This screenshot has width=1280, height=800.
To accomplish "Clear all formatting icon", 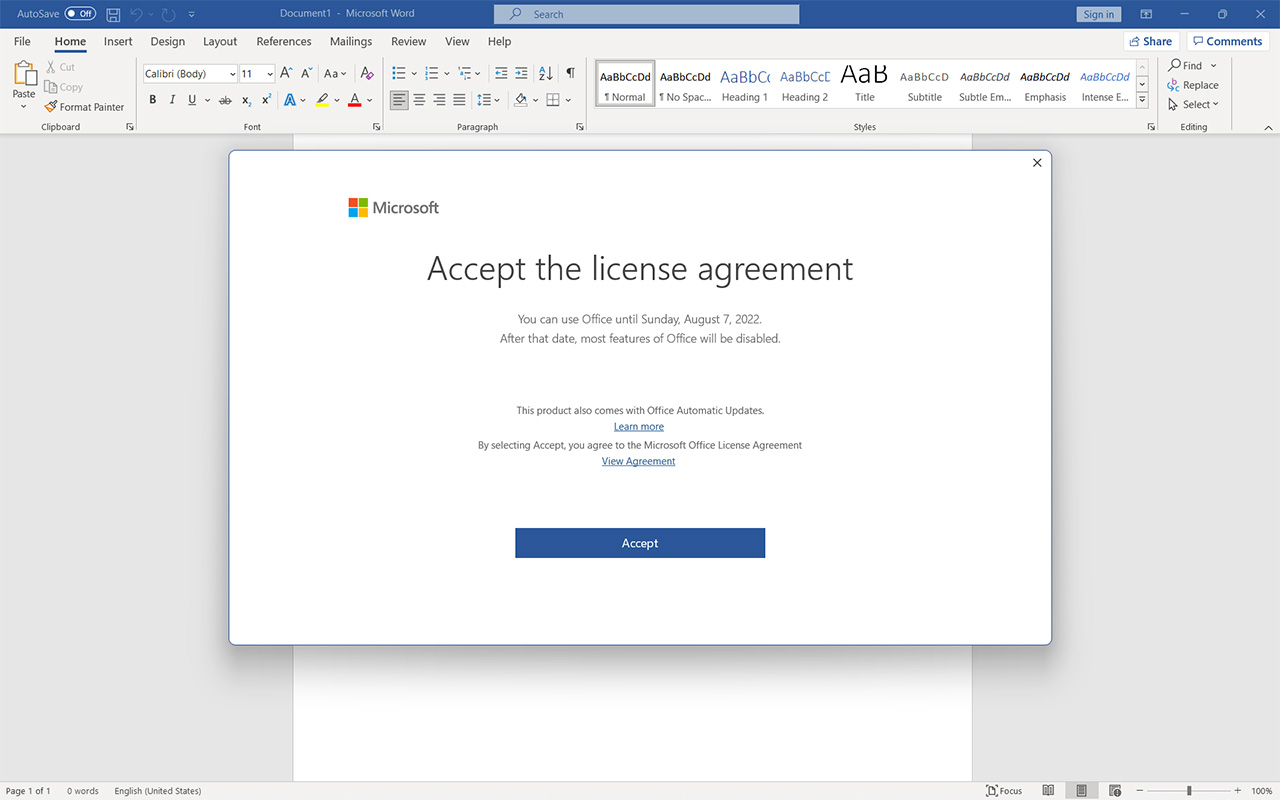I will (367, 73).
